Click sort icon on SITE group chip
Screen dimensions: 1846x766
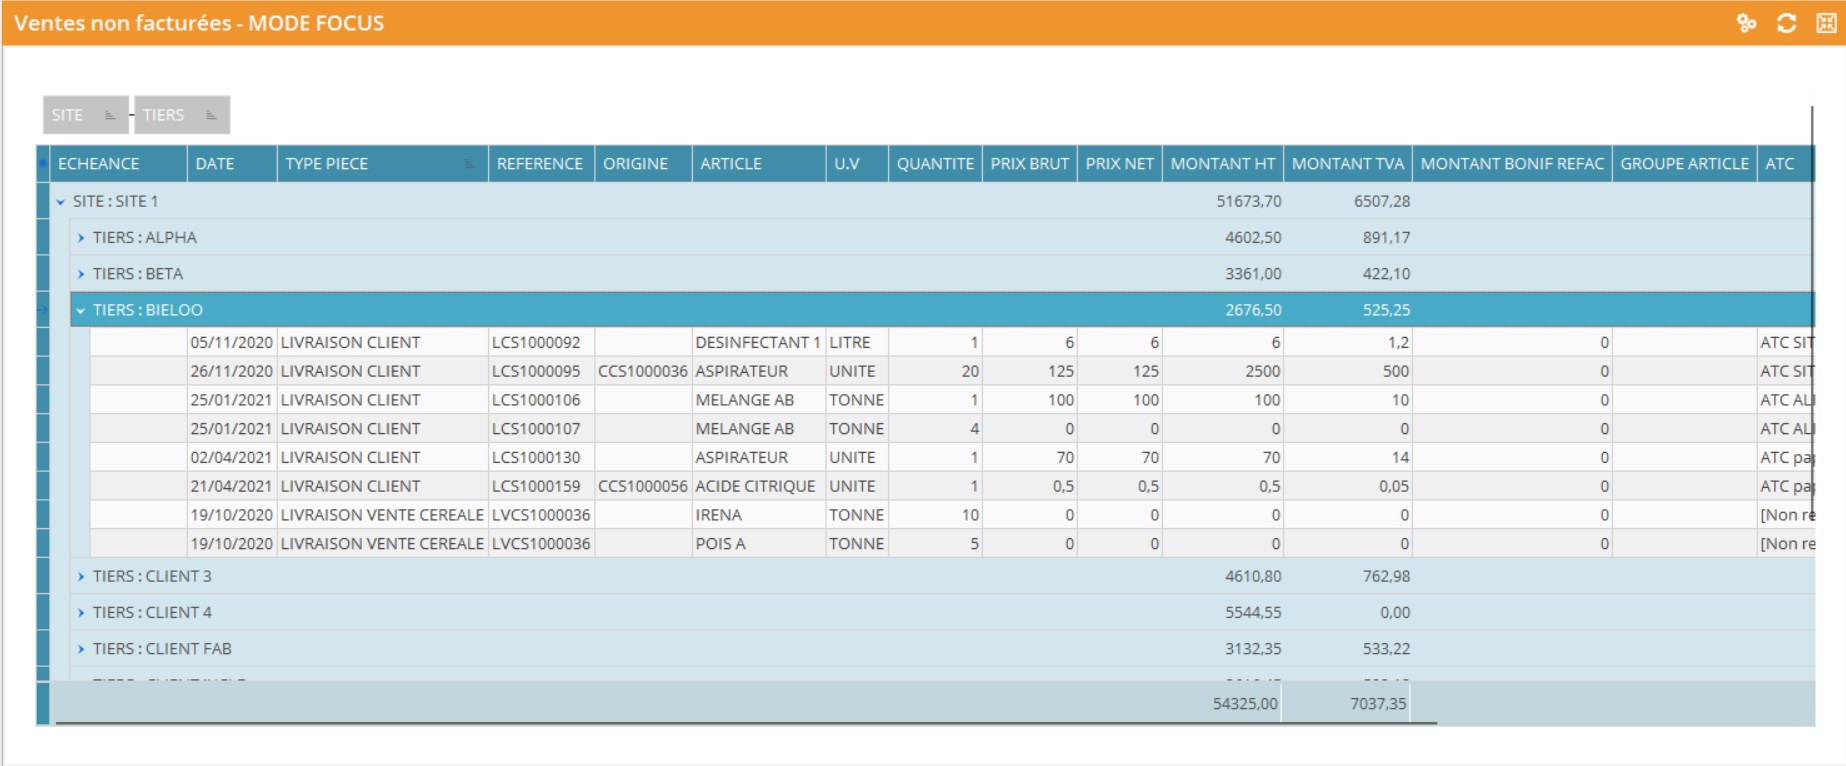tap(110, 115)
